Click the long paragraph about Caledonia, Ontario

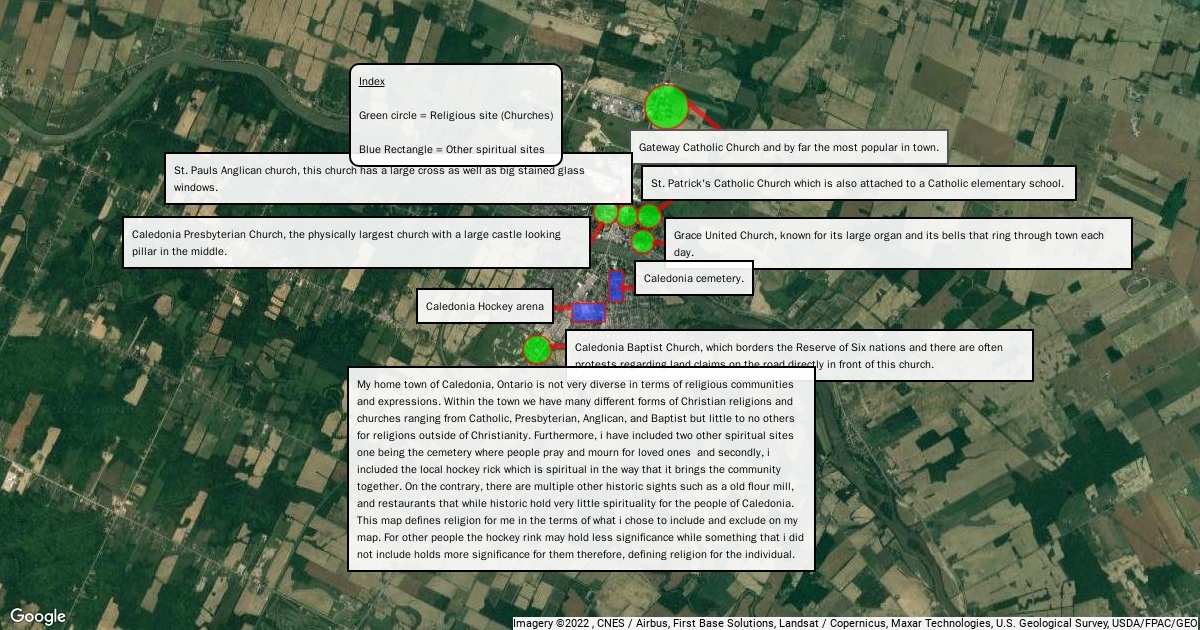point(581,469)
